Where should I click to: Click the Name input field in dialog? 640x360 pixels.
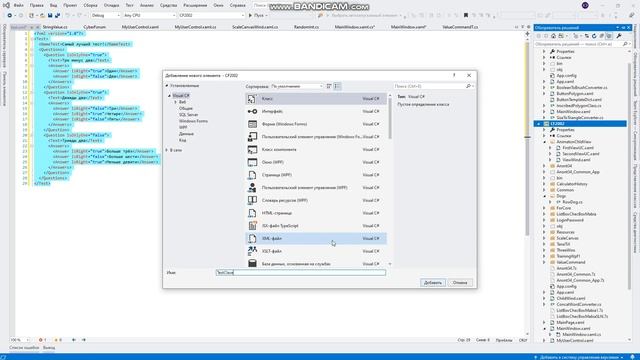pos(300,272)
